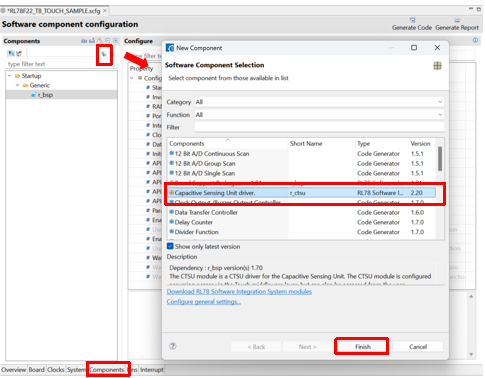Click the down arrow of the background window's scrollbar
Screen dimensions: 485x378
click(x=471, y=354)
